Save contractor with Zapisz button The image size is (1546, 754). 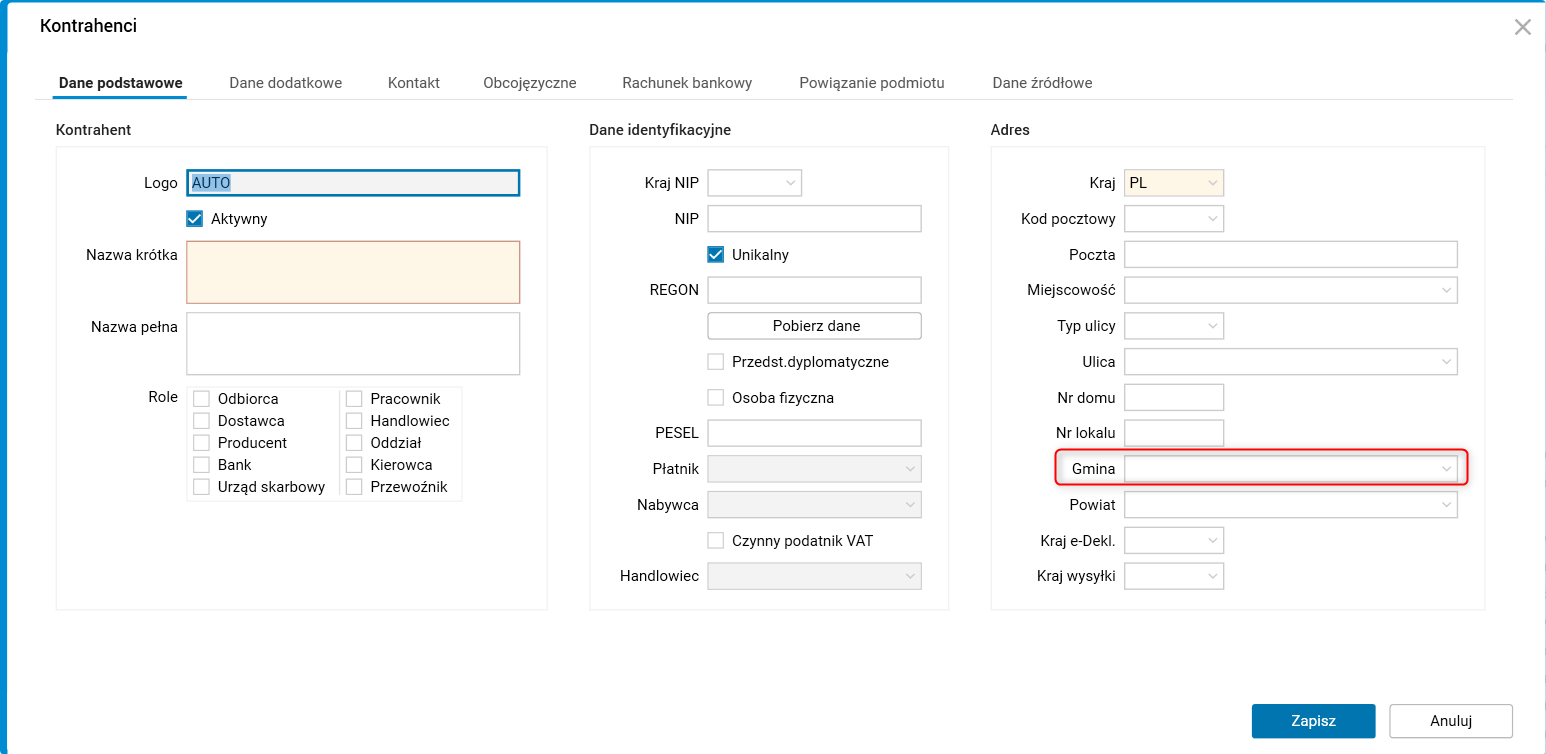[x=1313, y=721]
